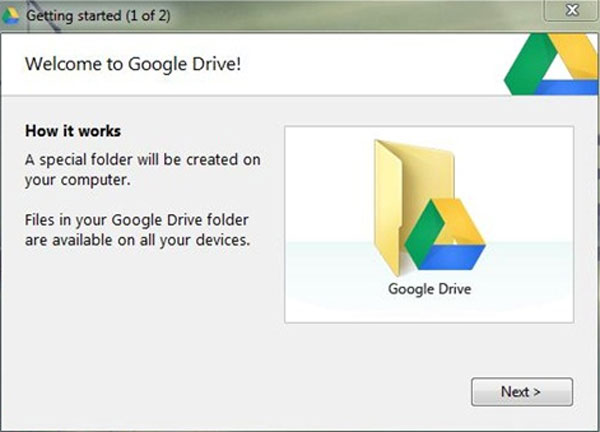Screen dimensions: 600x432
Task: Click 'Files in your Google Drive folder' text
Action: point(137,230)
